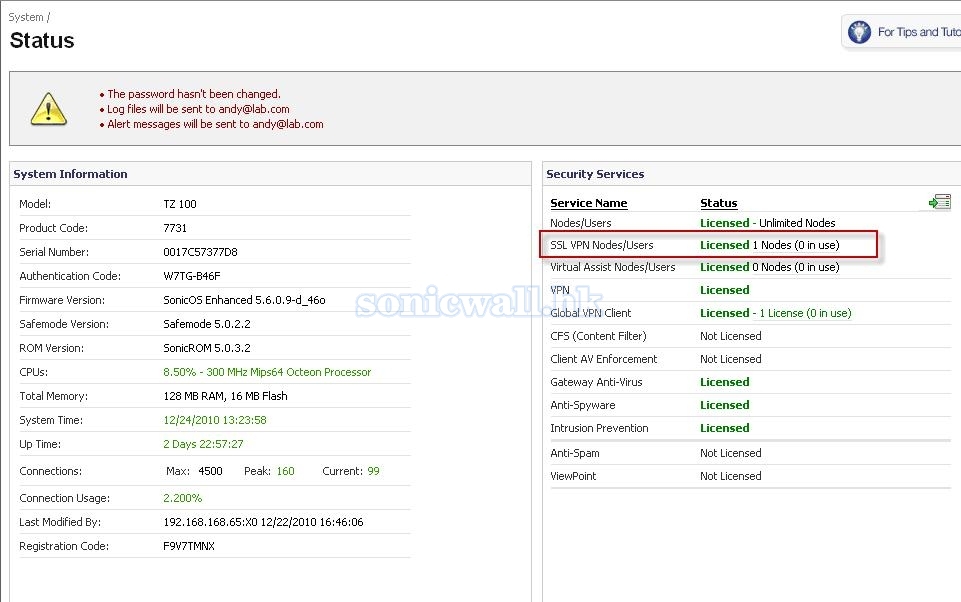Click the System Information panel heading
Image resolution: width=961 pixels, height=602 pixels.
[70, 174]
